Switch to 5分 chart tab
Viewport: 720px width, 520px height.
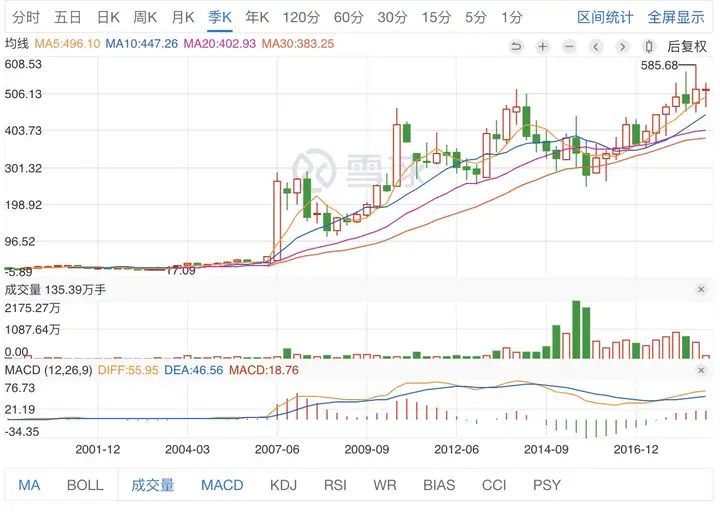coord(476,17)
